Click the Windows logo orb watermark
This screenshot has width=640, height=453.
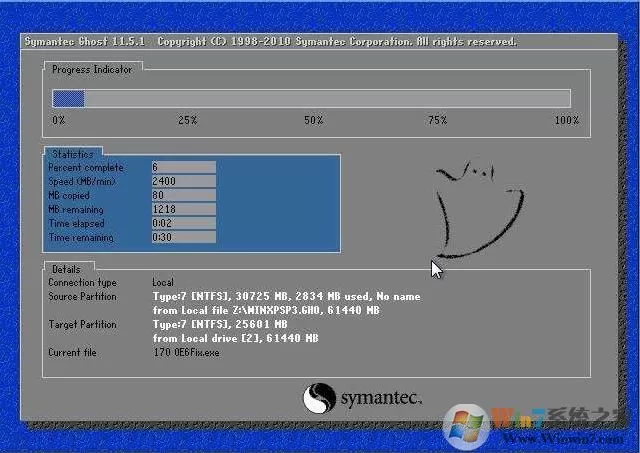pos(466,427)
